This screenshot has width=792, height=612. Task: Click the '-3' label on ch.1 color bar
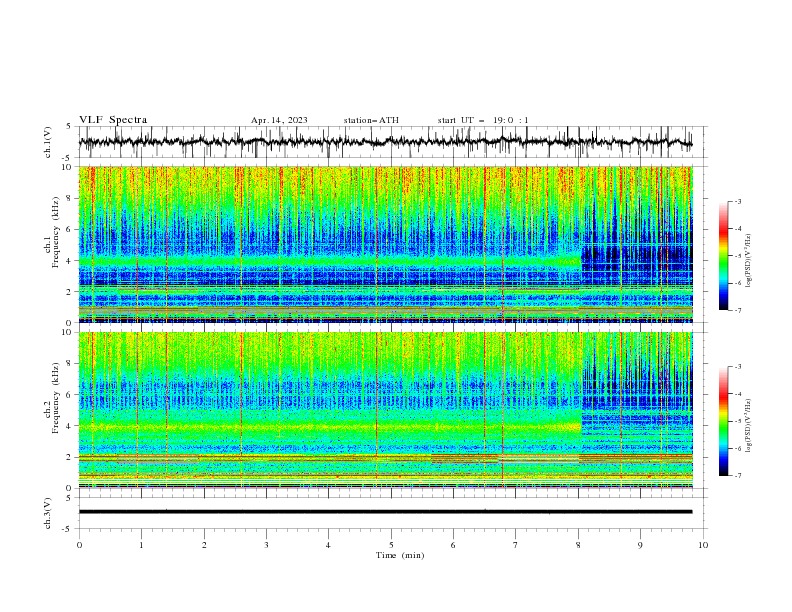tap(737, 201)
